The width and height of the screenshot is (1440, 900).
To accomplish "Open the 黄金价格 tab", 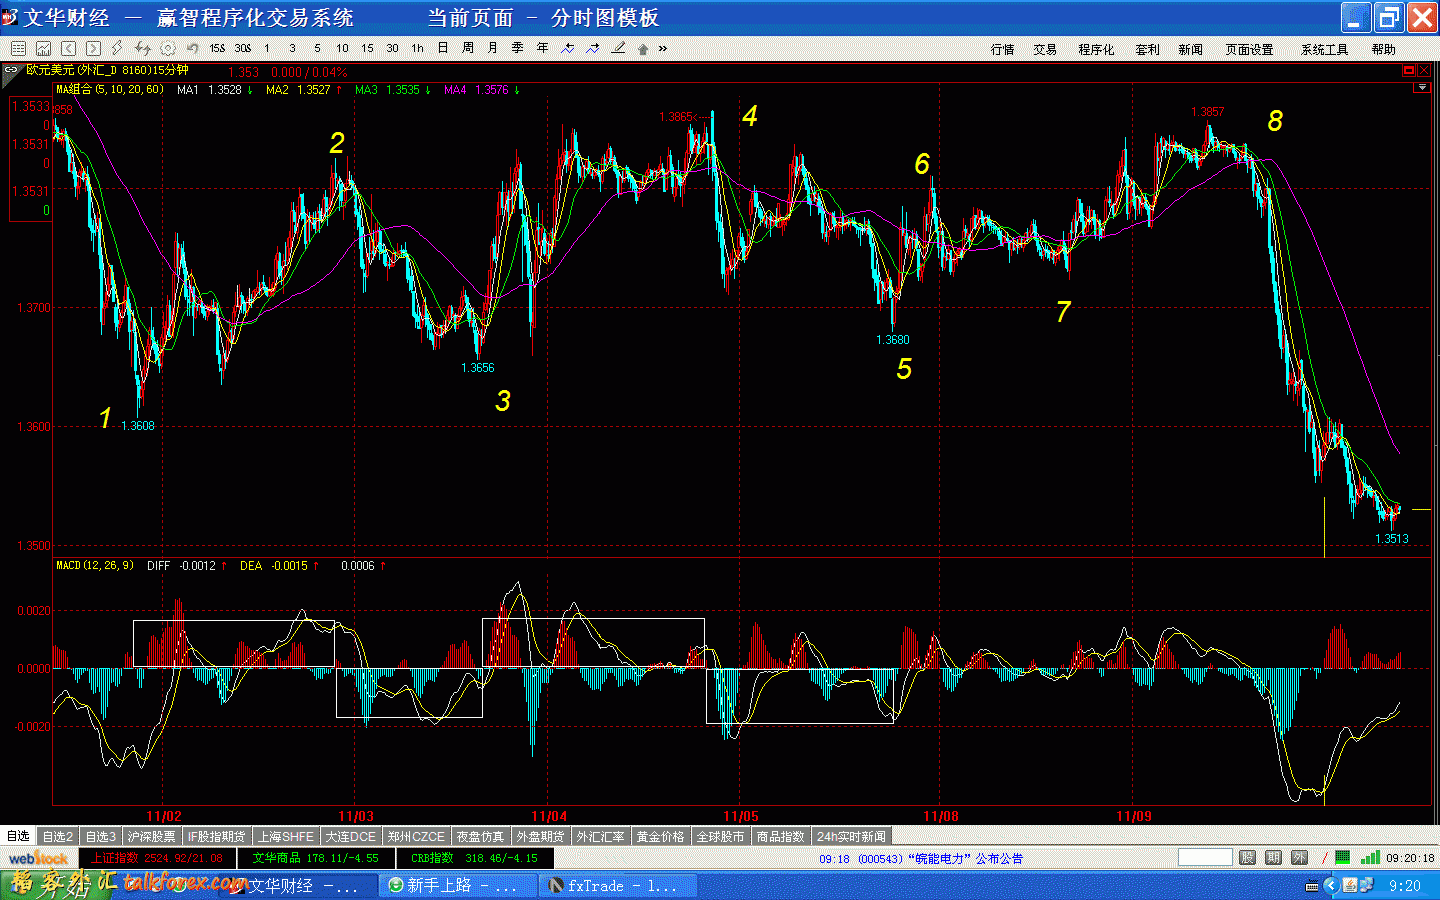I will click(661, 836).
